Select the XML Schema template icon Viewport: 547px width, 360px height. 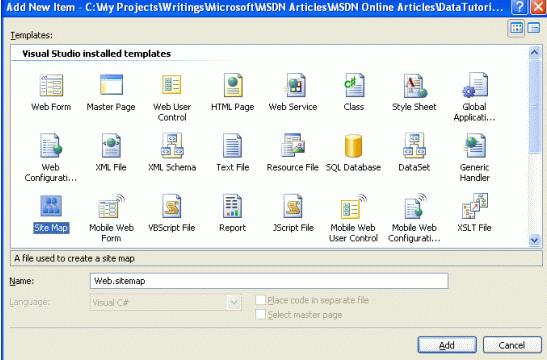pos(172,145)
